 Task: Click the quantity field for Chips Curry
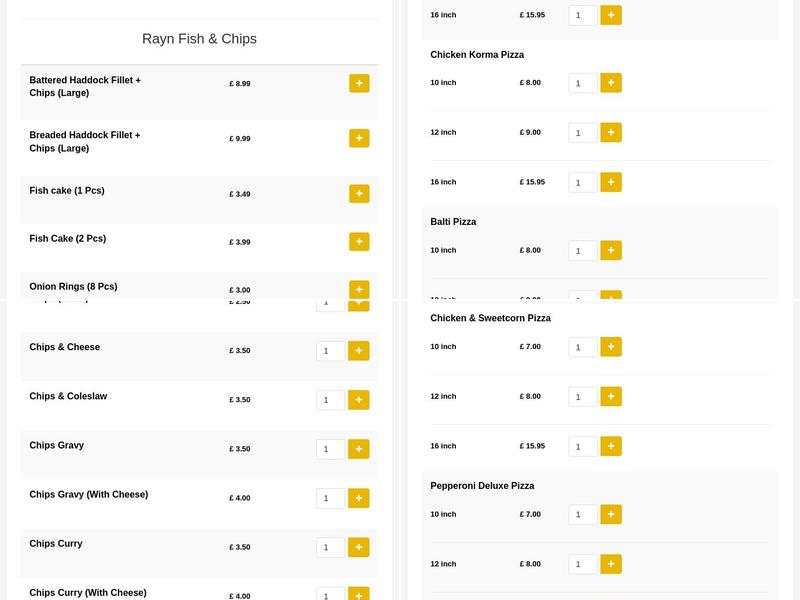330,547
